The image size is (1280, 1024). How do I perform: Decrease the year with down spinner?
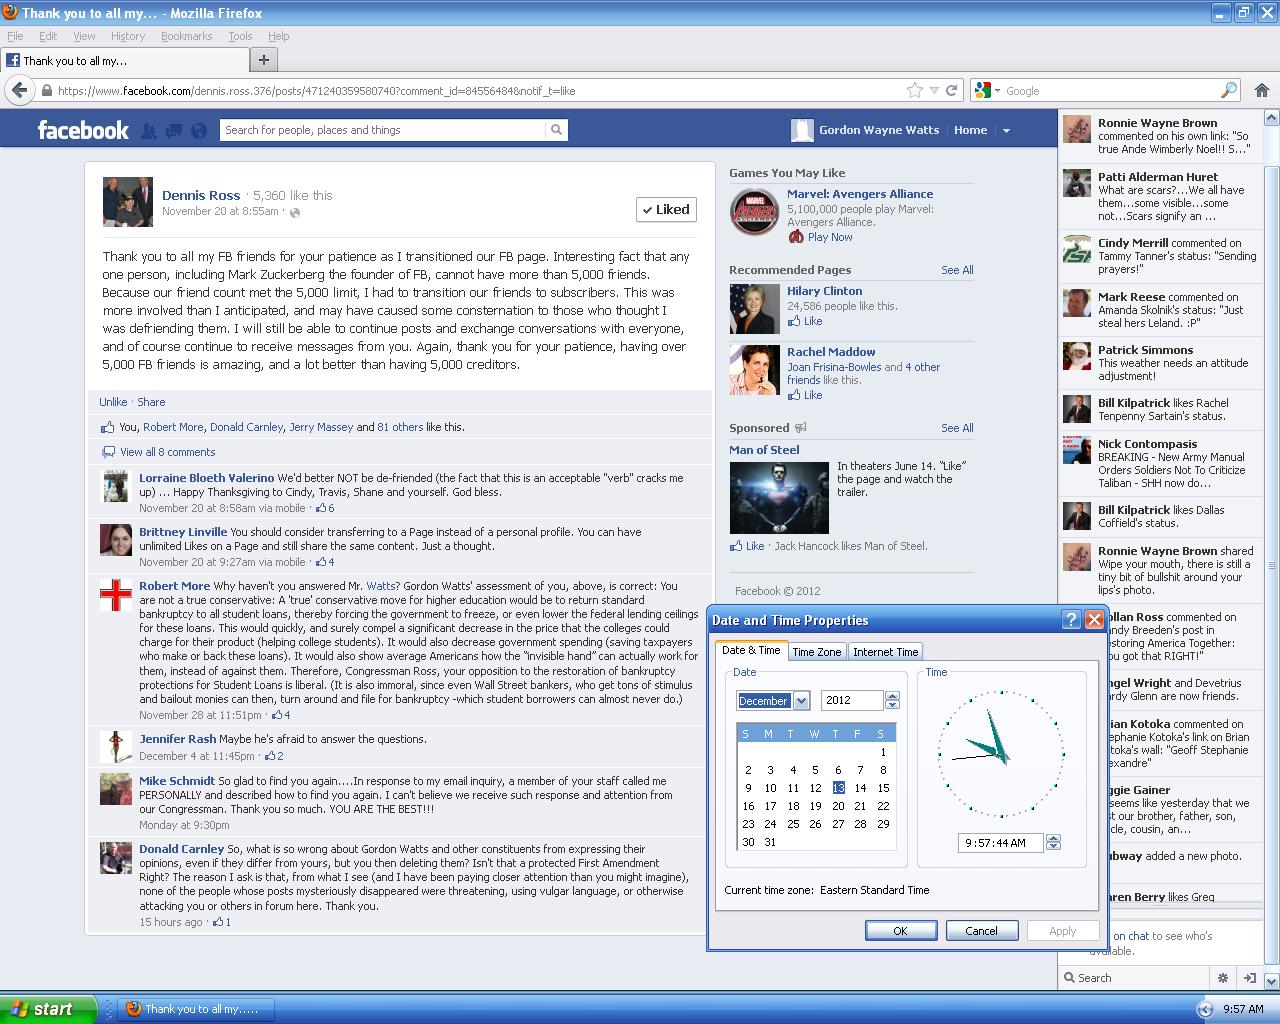[892, 705]
